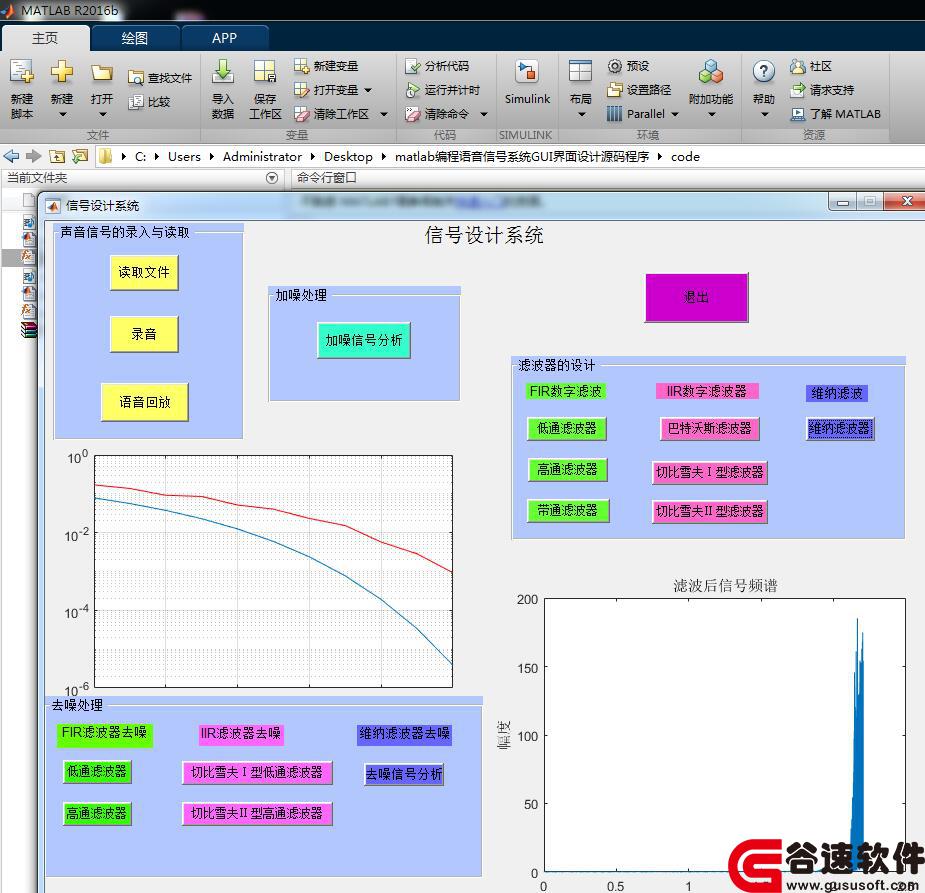Click the Browse for Folder icon
The width and height of the screenshot is (925, 893).
(80, 156)
